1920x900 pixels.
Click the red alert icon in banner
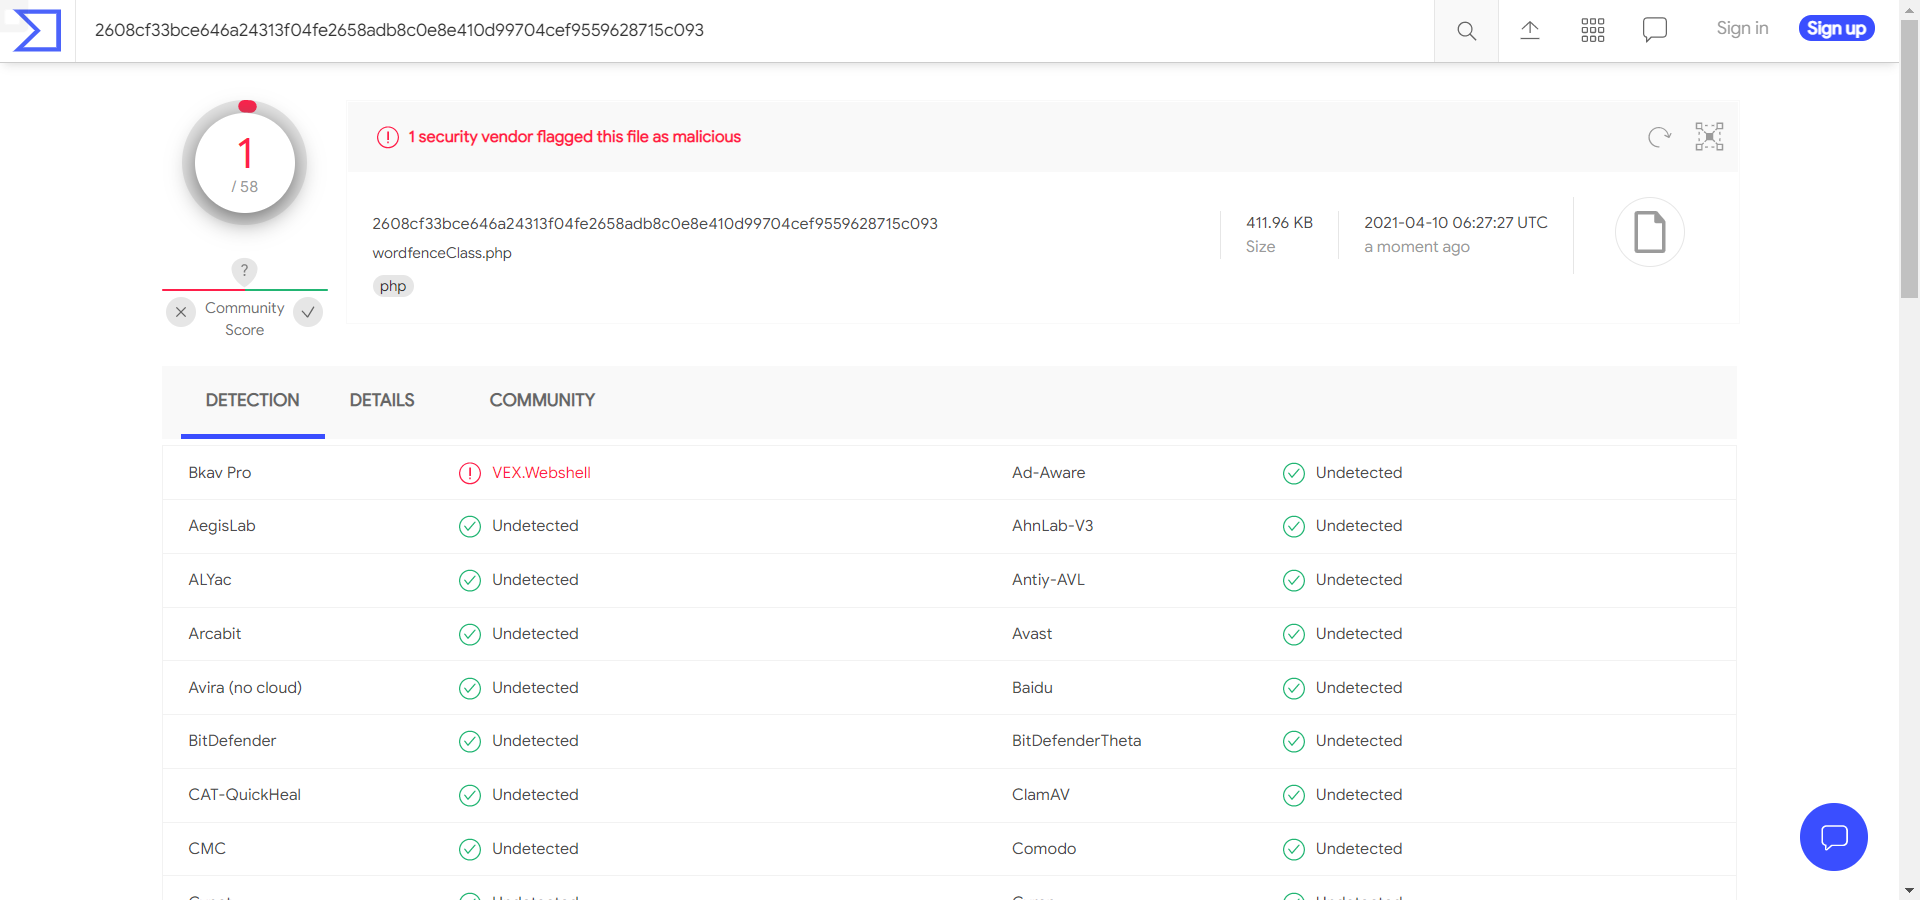[388, 138]
